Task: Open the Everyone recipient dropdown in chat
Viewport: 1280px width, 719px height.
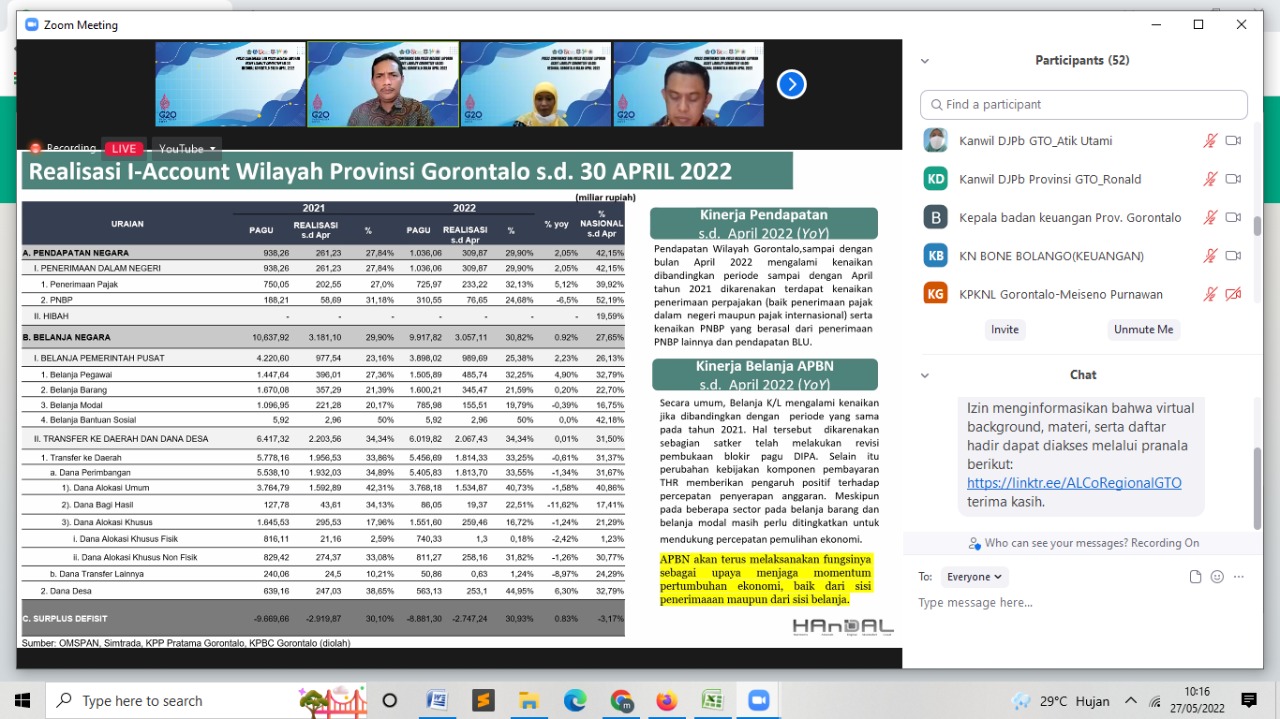Action: pos(973,576)
